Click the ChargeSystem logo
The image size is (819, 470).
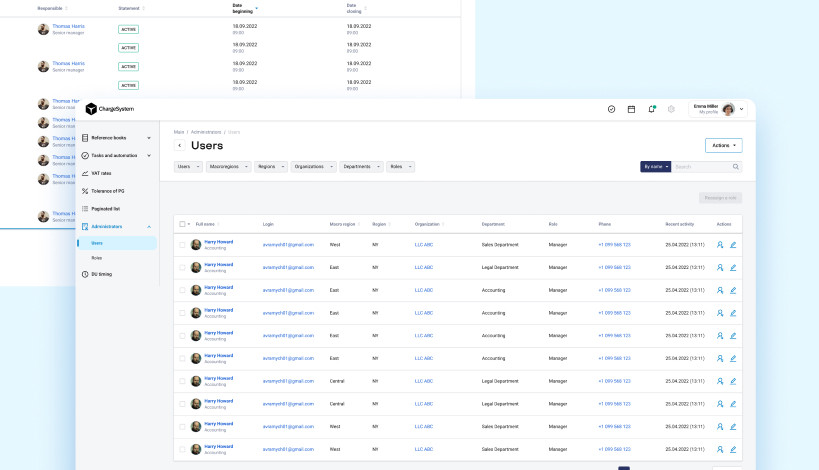pos(109,109)
